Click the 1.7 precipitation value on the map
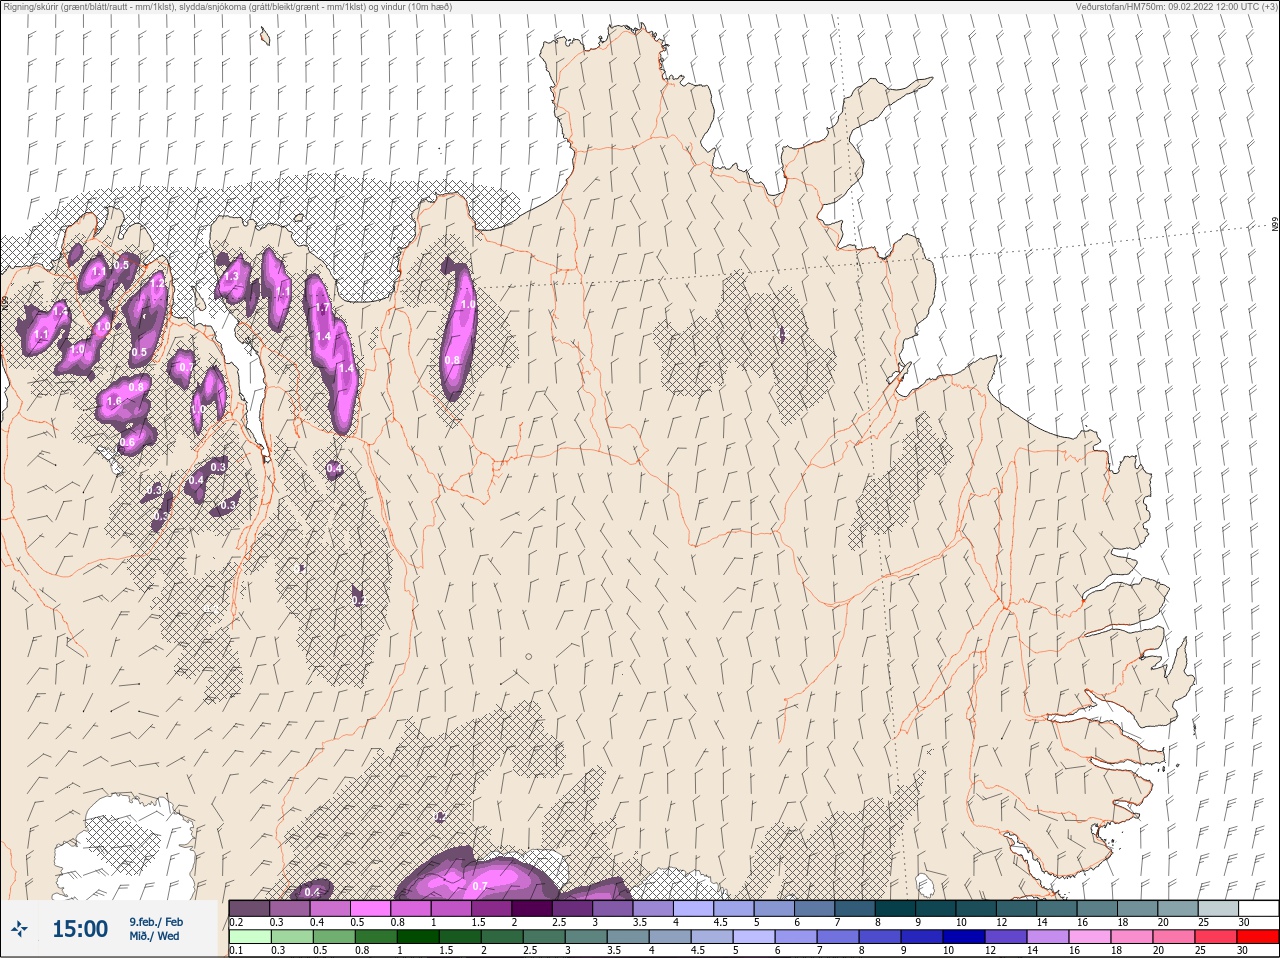 [322, 308]
